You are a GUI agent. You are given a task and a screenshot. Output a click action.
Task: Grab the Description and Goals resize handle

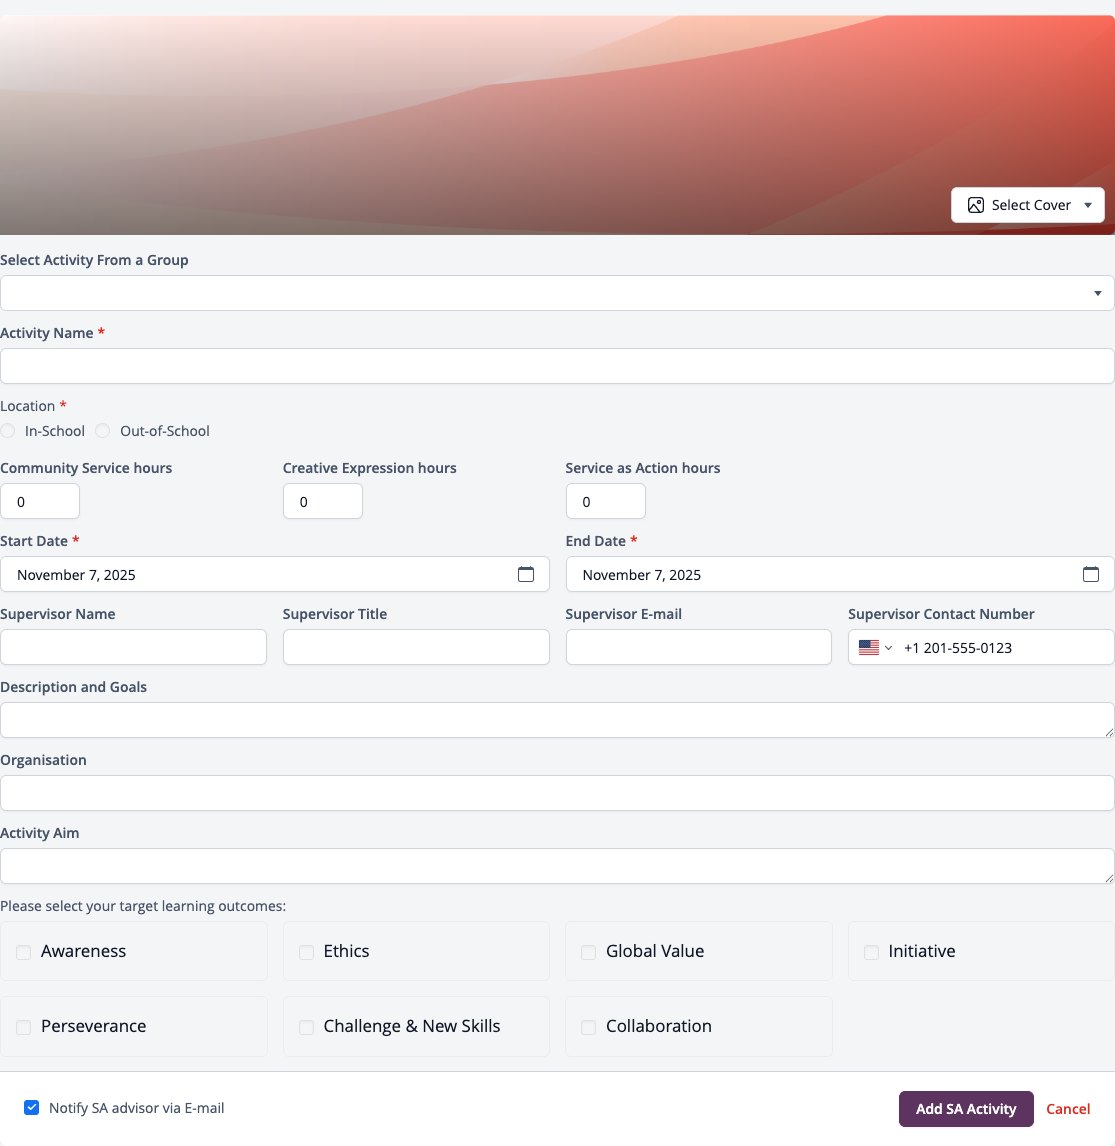coord(1108,732)
